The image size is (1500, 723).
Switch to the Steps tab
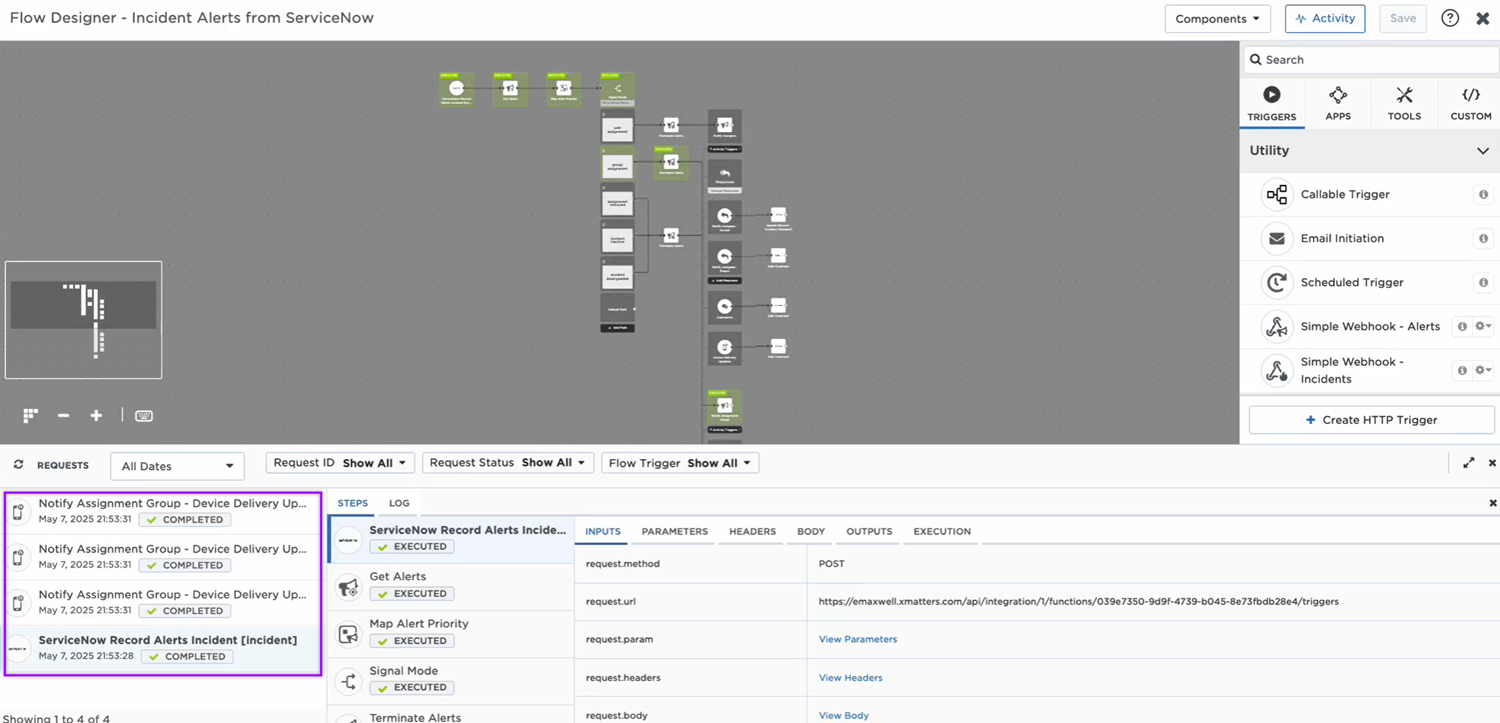point(352,503)
